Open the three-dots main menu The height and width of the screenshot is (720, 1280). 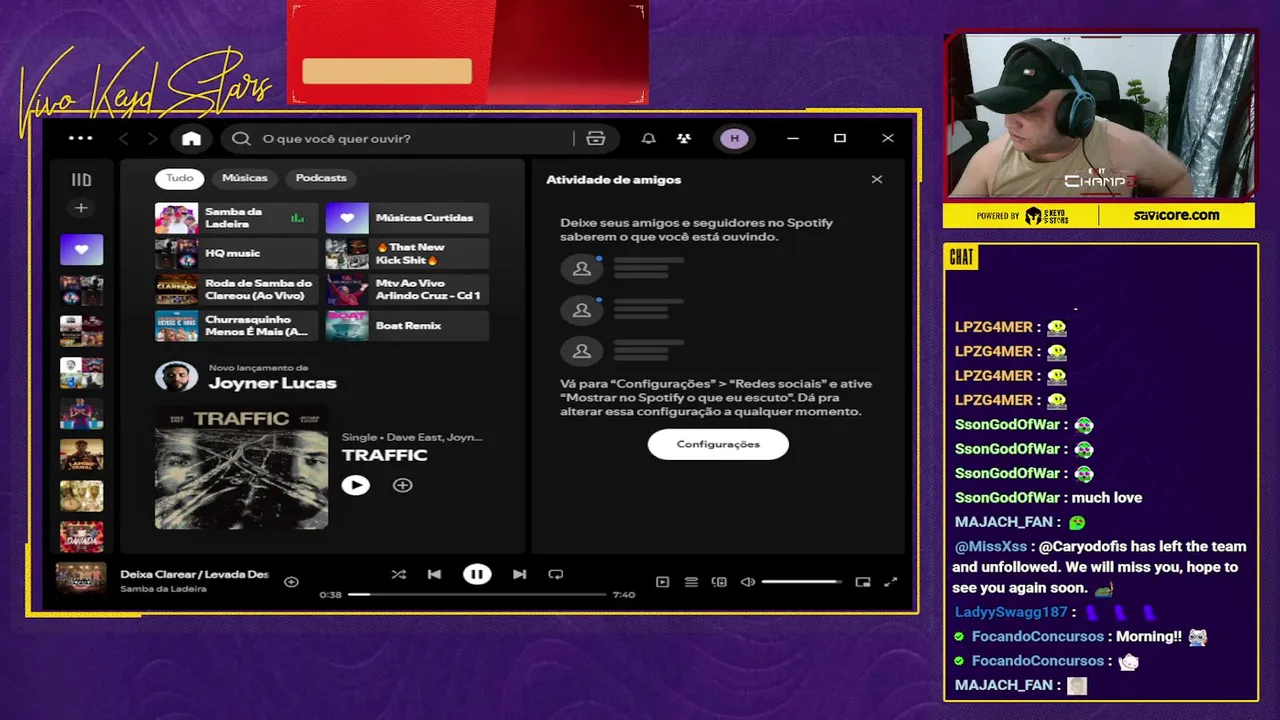pos(81,138)
